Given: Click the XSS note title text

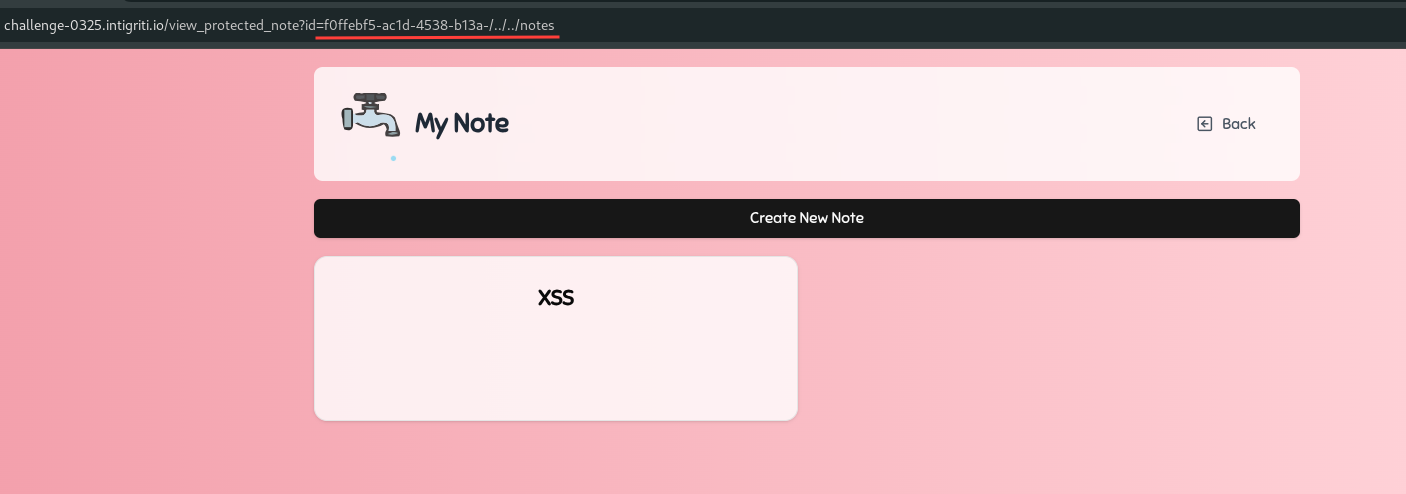Looking at the screenshot, I should pyautogui.click(x=555, y=298).
